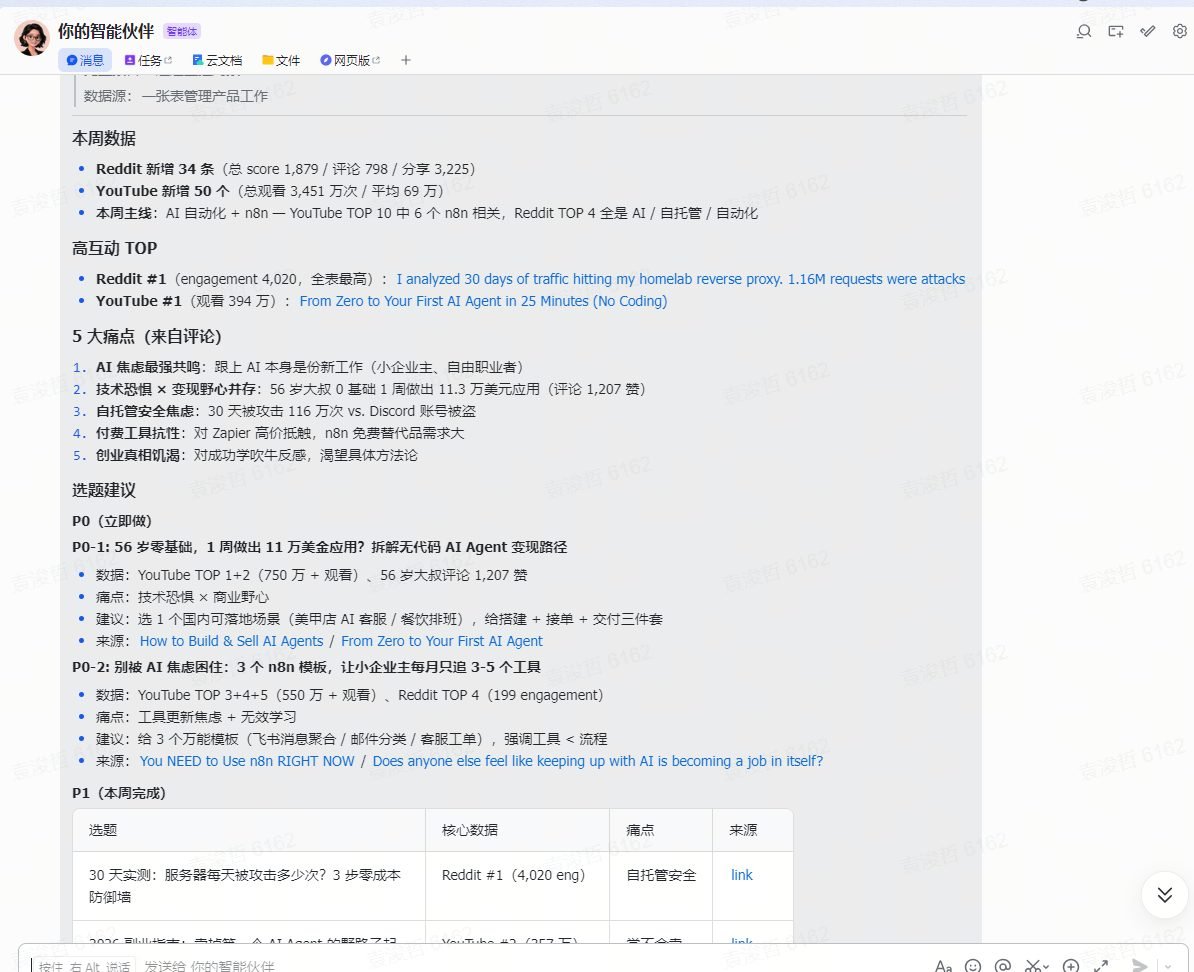The width and height of the screenshot is (1194, 972).
Task: Open the link in the 自托管安全 table row
Action: coord(742,875)
